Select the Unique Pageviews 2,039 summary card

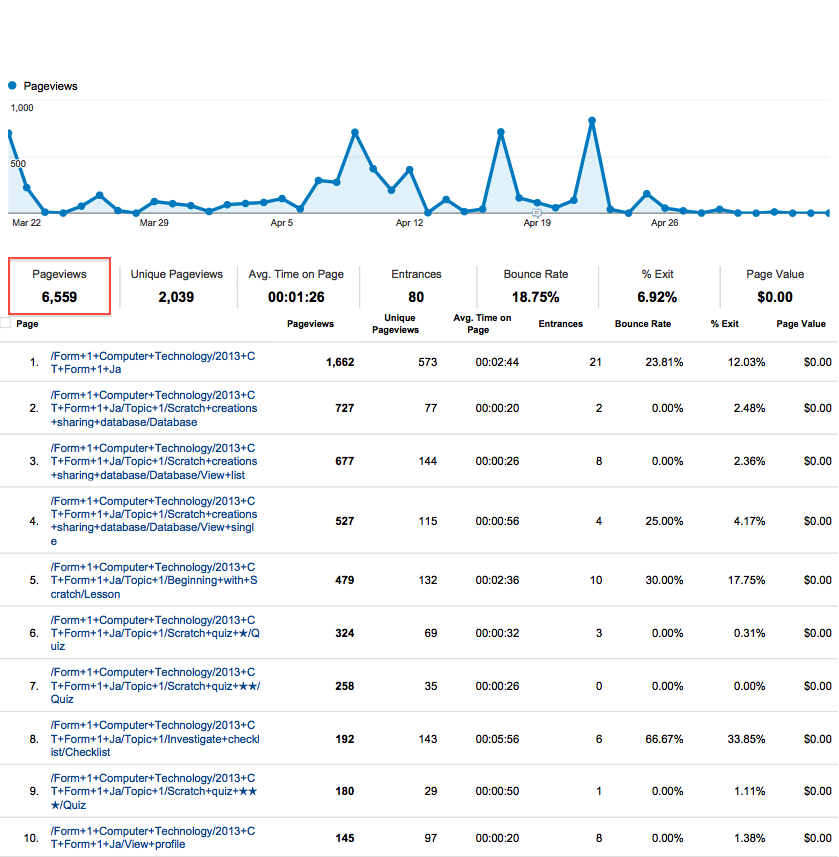[176, 286]
